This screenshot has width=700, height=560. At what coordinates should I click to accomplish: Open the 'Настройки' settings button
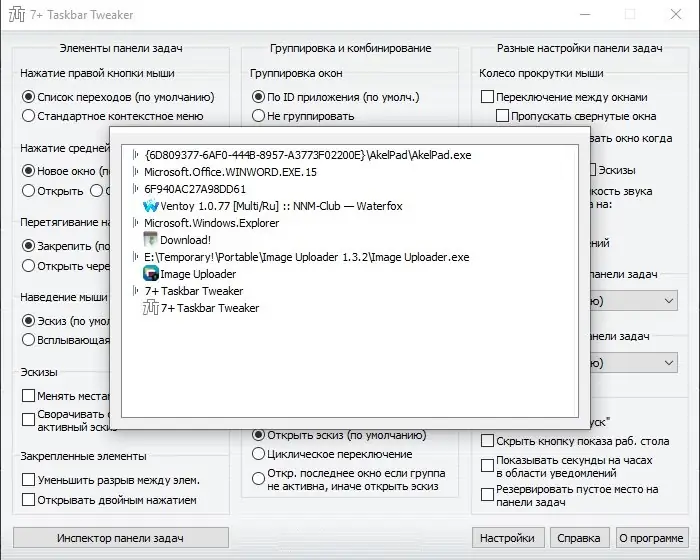pyautogui.click(x=508, y=538)
